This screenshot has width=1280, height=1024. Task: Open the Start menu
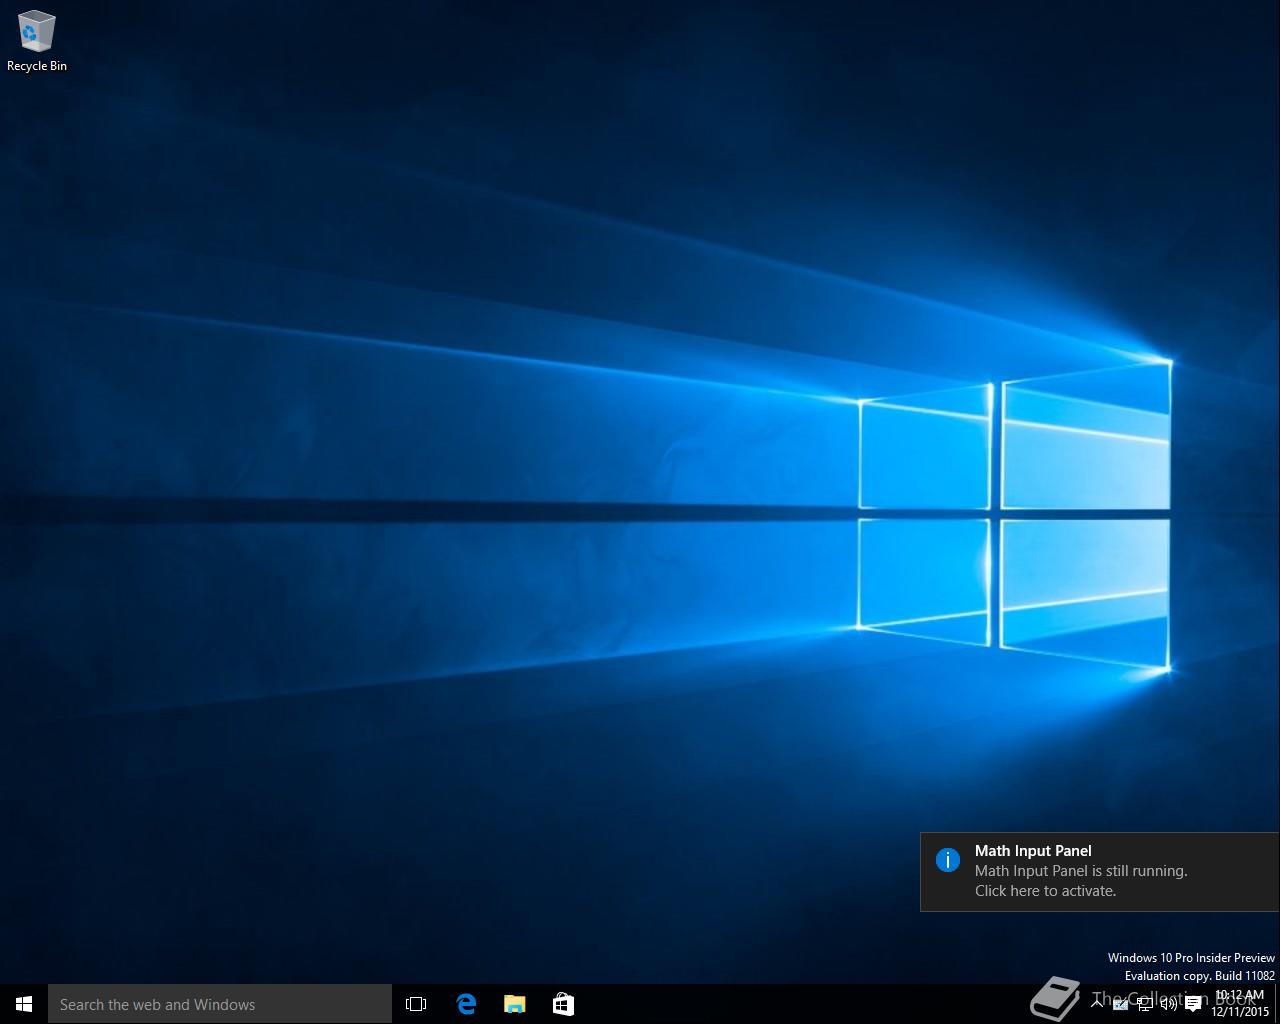24,1004
